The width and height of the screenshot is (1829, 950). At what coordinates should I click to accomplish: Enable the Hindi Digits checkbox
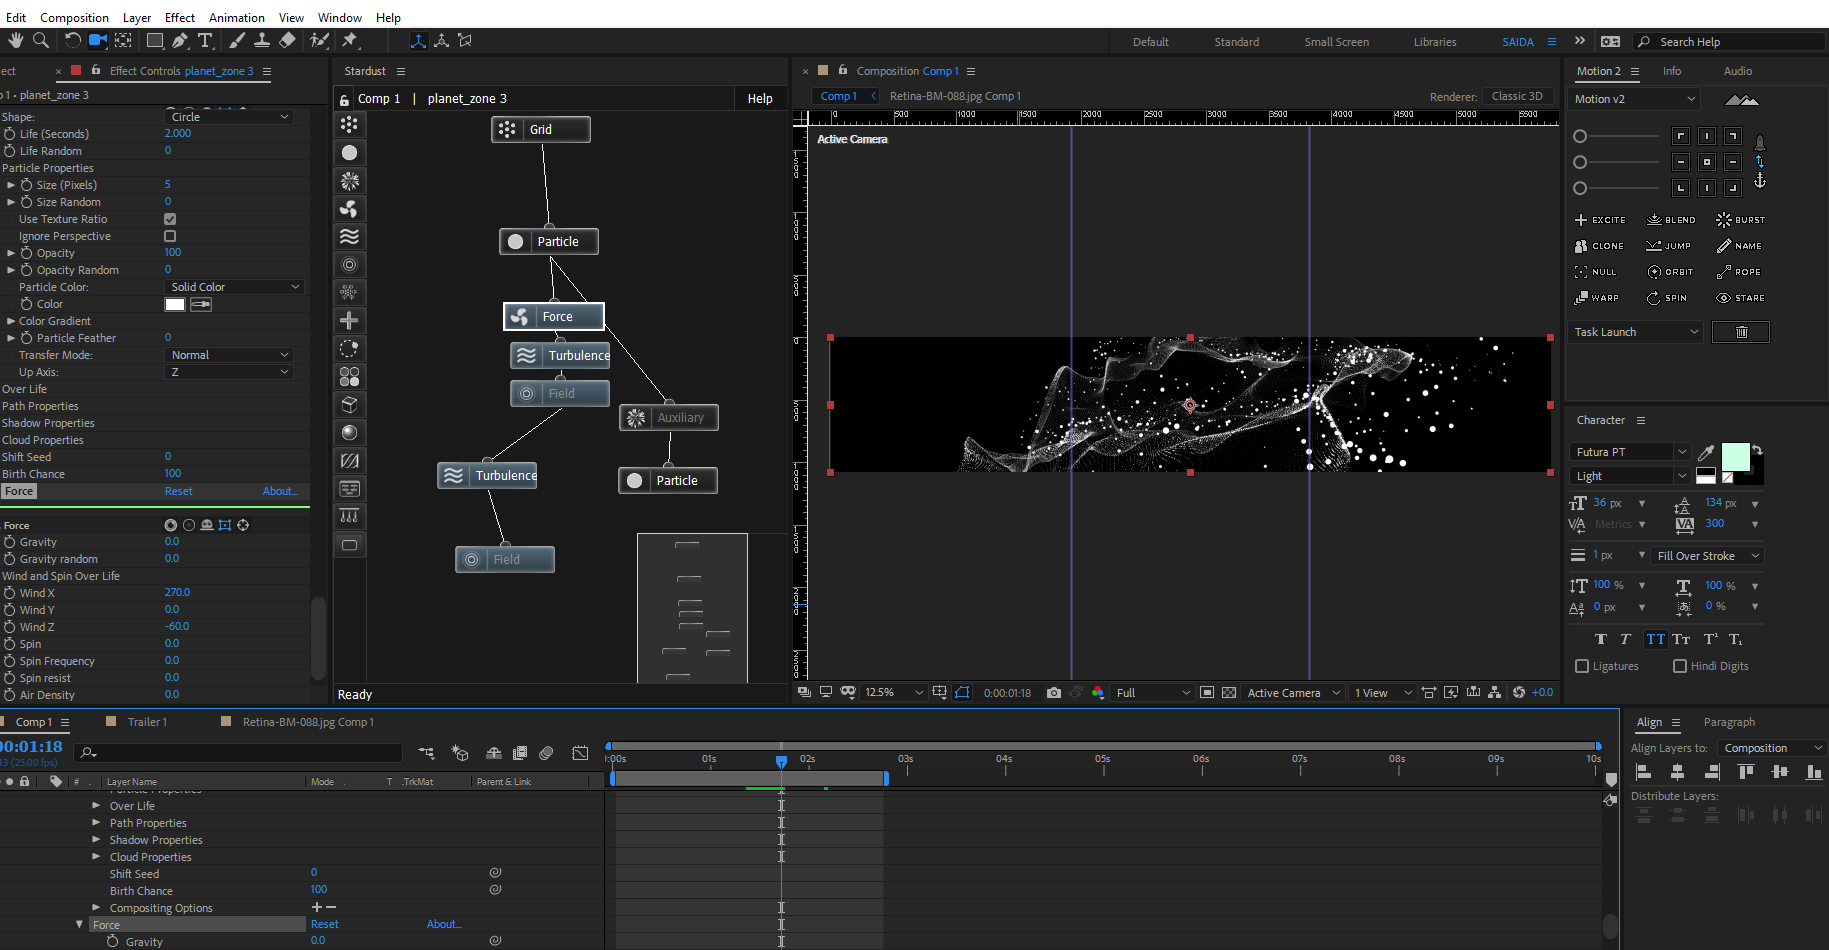1680,666
